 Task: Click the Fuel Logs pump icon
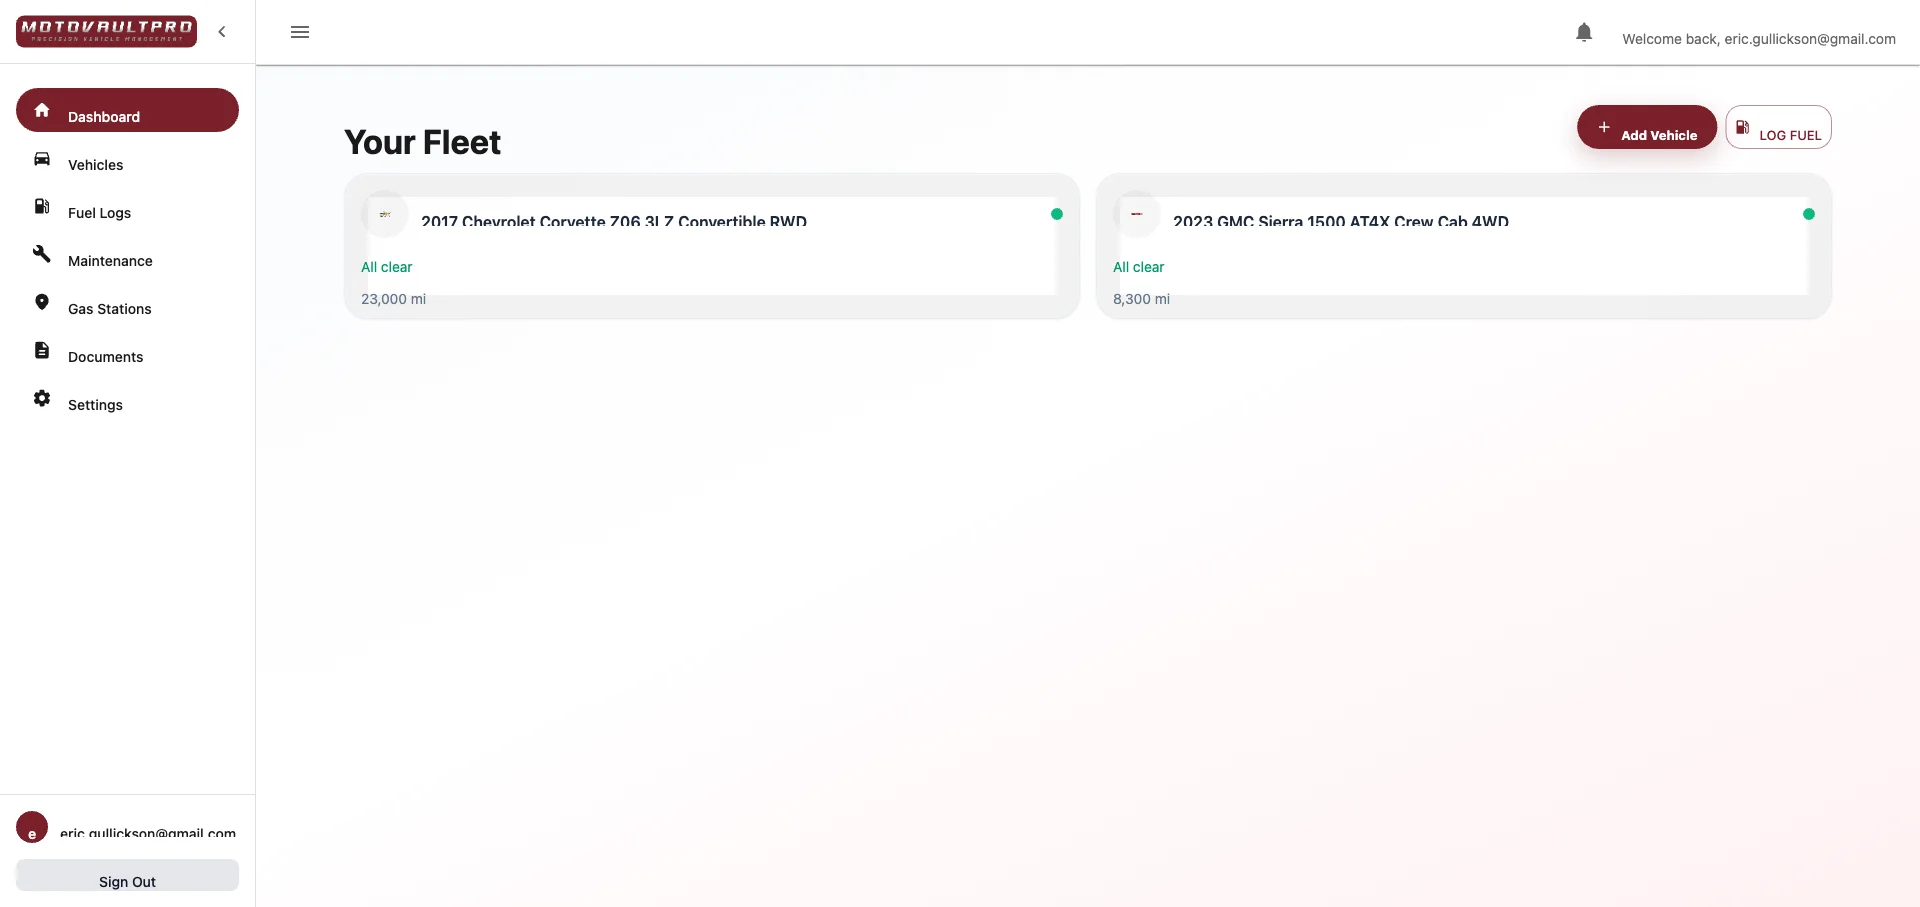[x=42, y=207]
